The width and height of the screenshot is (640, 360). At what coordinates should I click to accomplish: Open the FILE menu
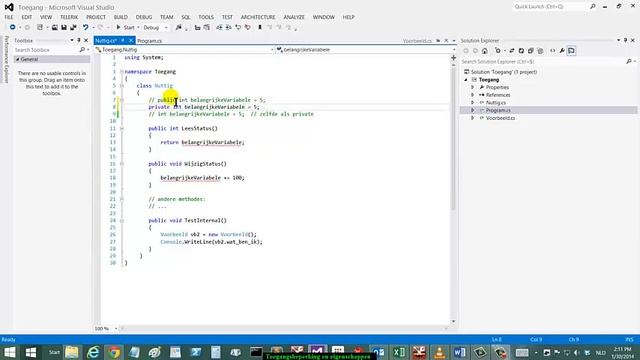9,17
